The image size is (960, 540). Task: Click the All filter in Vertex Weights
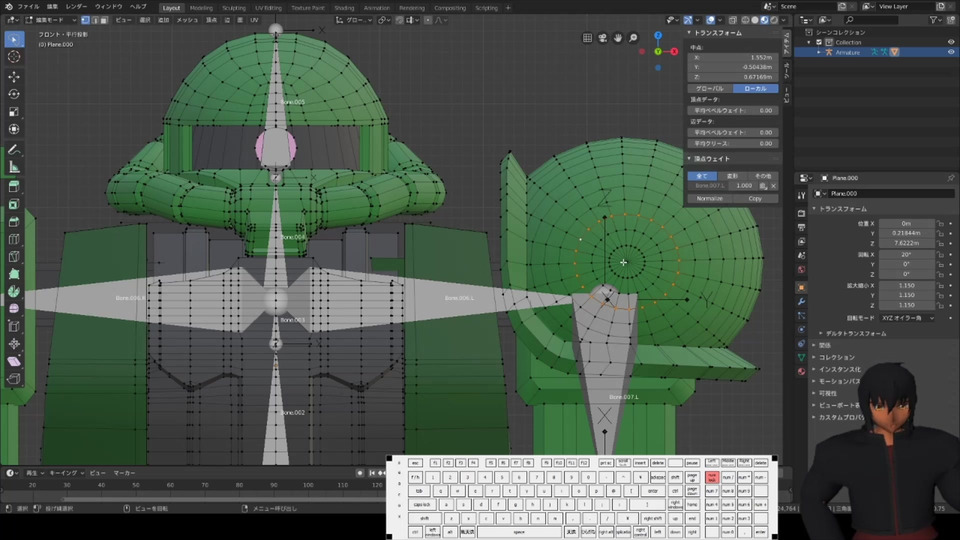(702, 176)
